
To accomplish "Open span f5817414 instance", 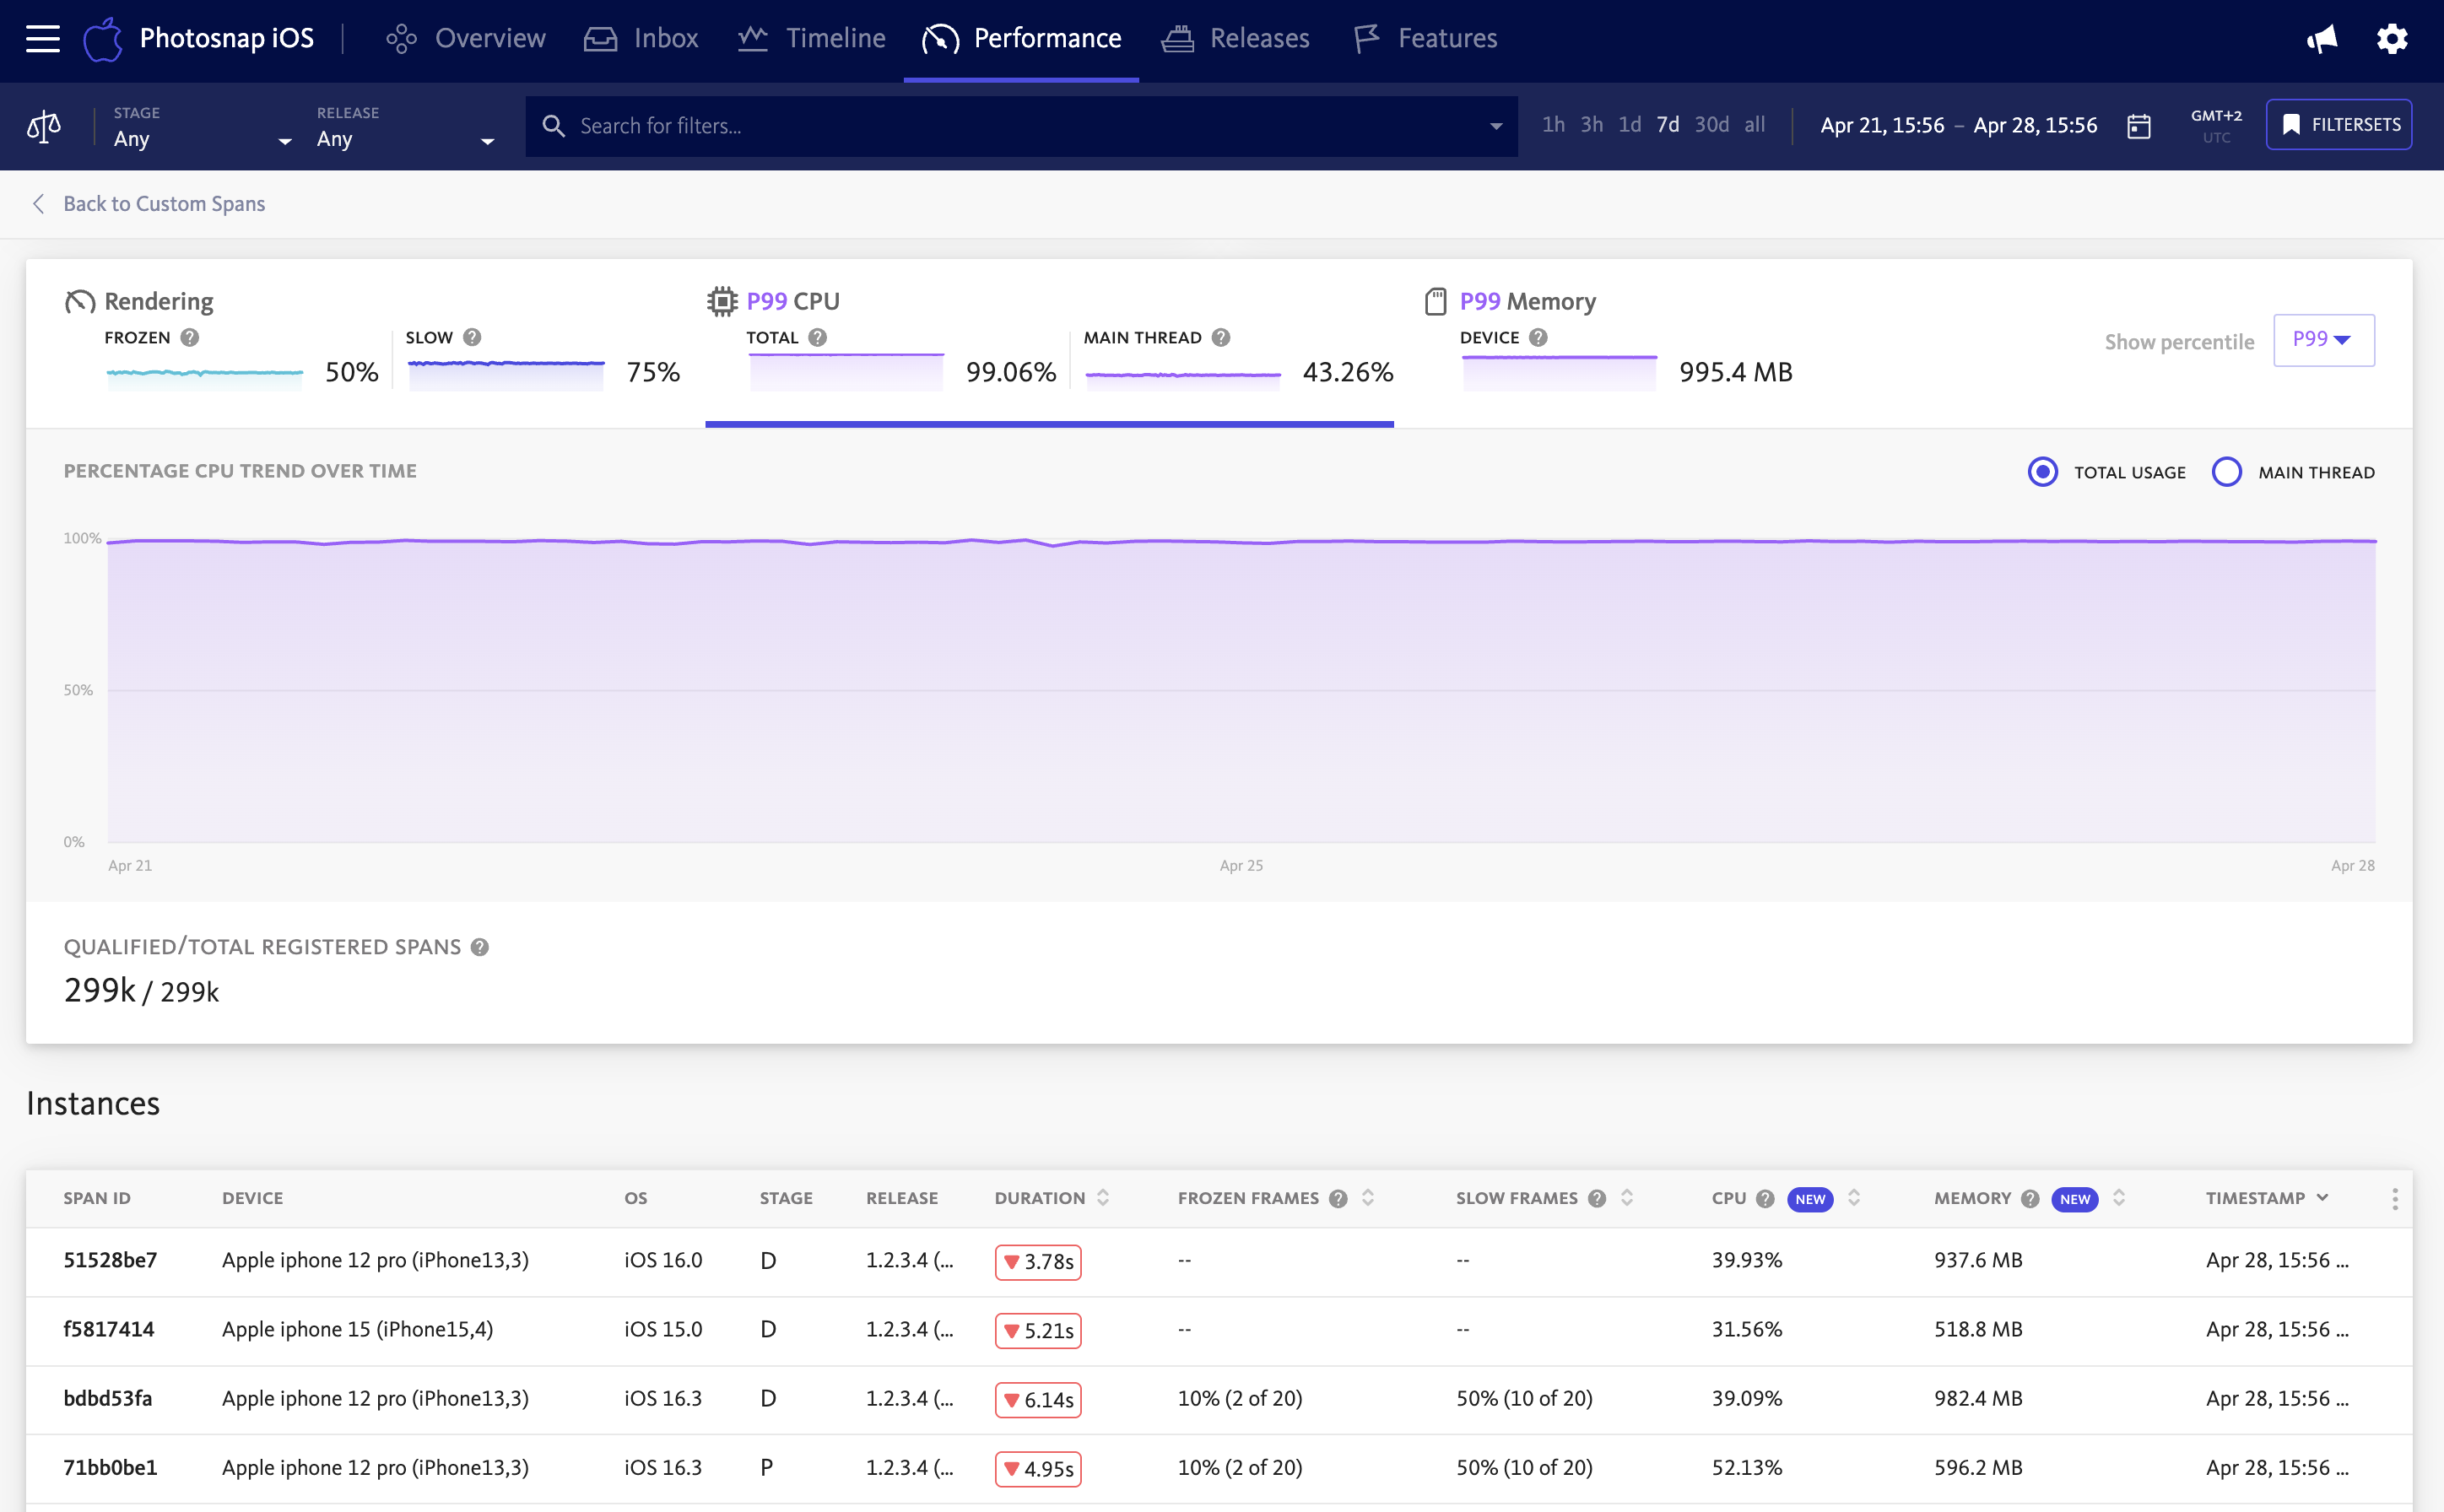I will click(x=109, y=1330).
